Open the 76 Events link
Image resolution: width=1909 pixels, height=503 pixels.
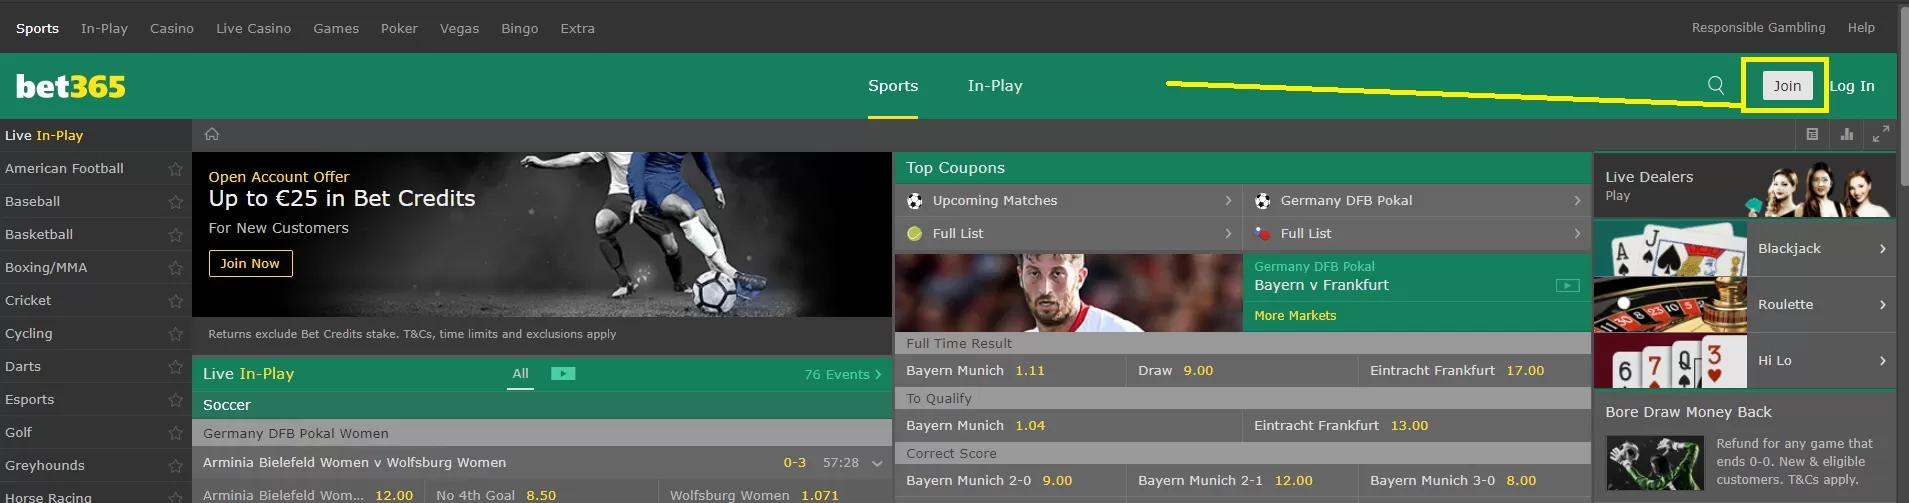pyautogui.click(x=842, y=374)
